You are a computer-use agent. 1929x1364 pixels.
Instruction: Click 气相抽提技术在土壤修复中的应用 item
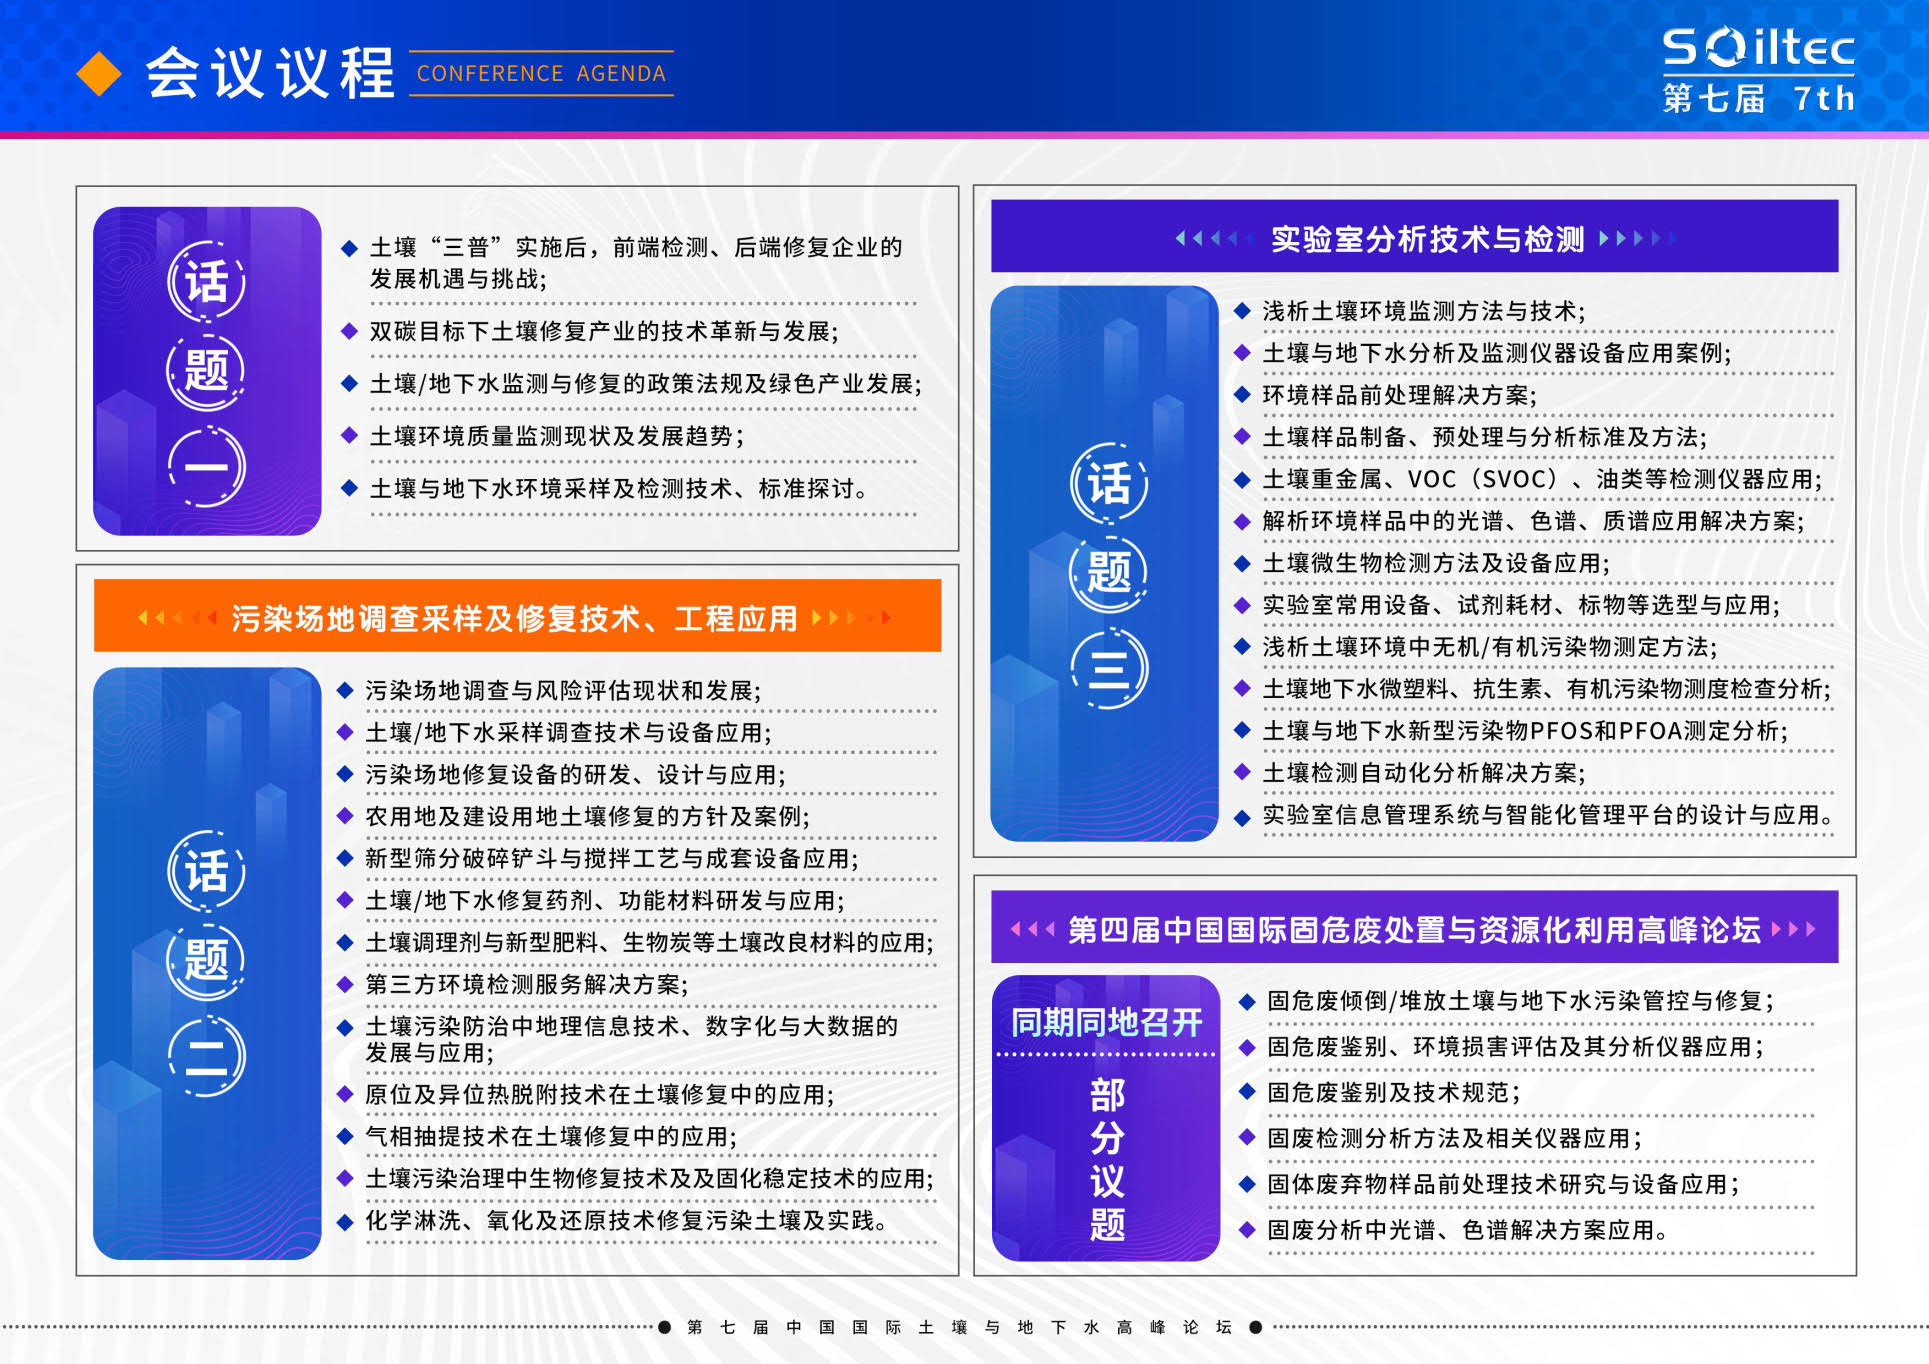click(551, 1136)
